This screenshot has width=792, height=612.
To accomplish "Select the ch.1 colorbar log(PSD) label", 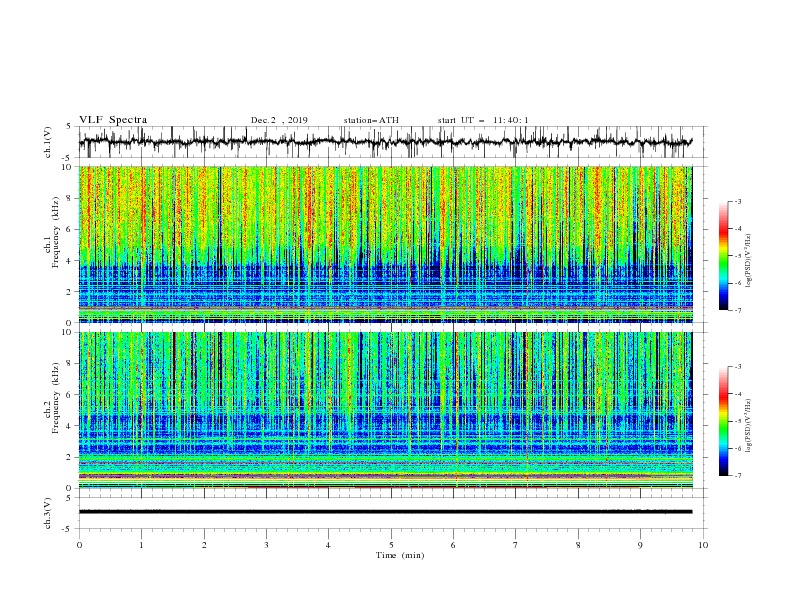I will pos(749,261).
